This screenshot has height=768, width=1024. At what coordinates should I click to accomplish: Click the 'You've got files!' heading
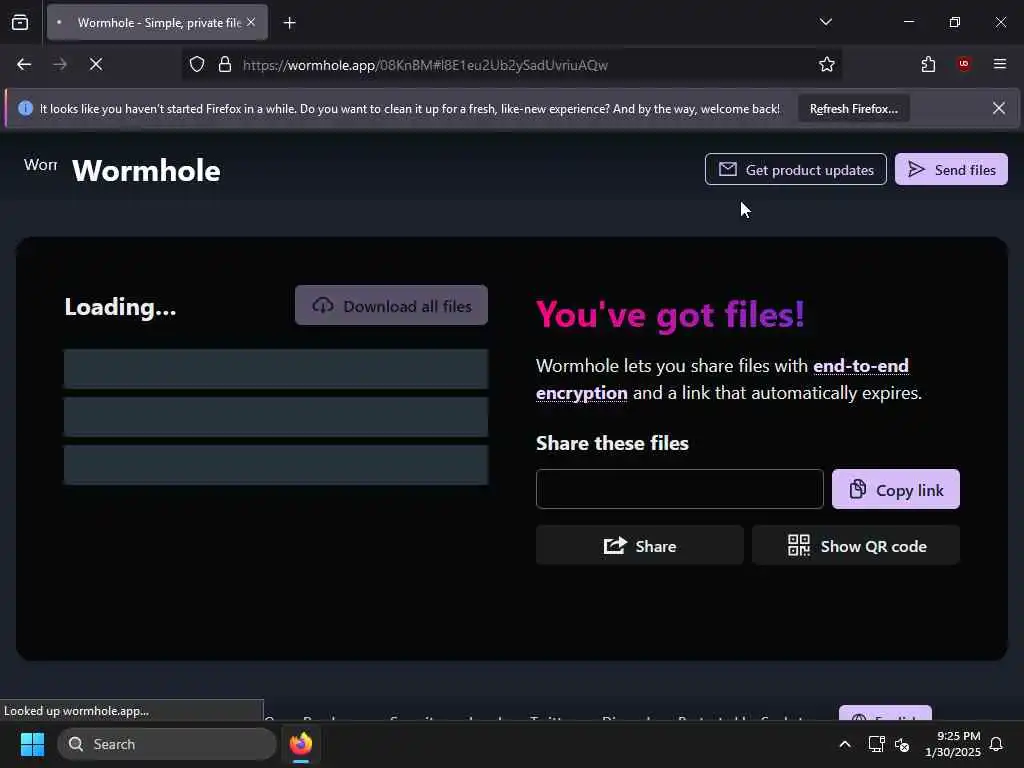[670, 315]
